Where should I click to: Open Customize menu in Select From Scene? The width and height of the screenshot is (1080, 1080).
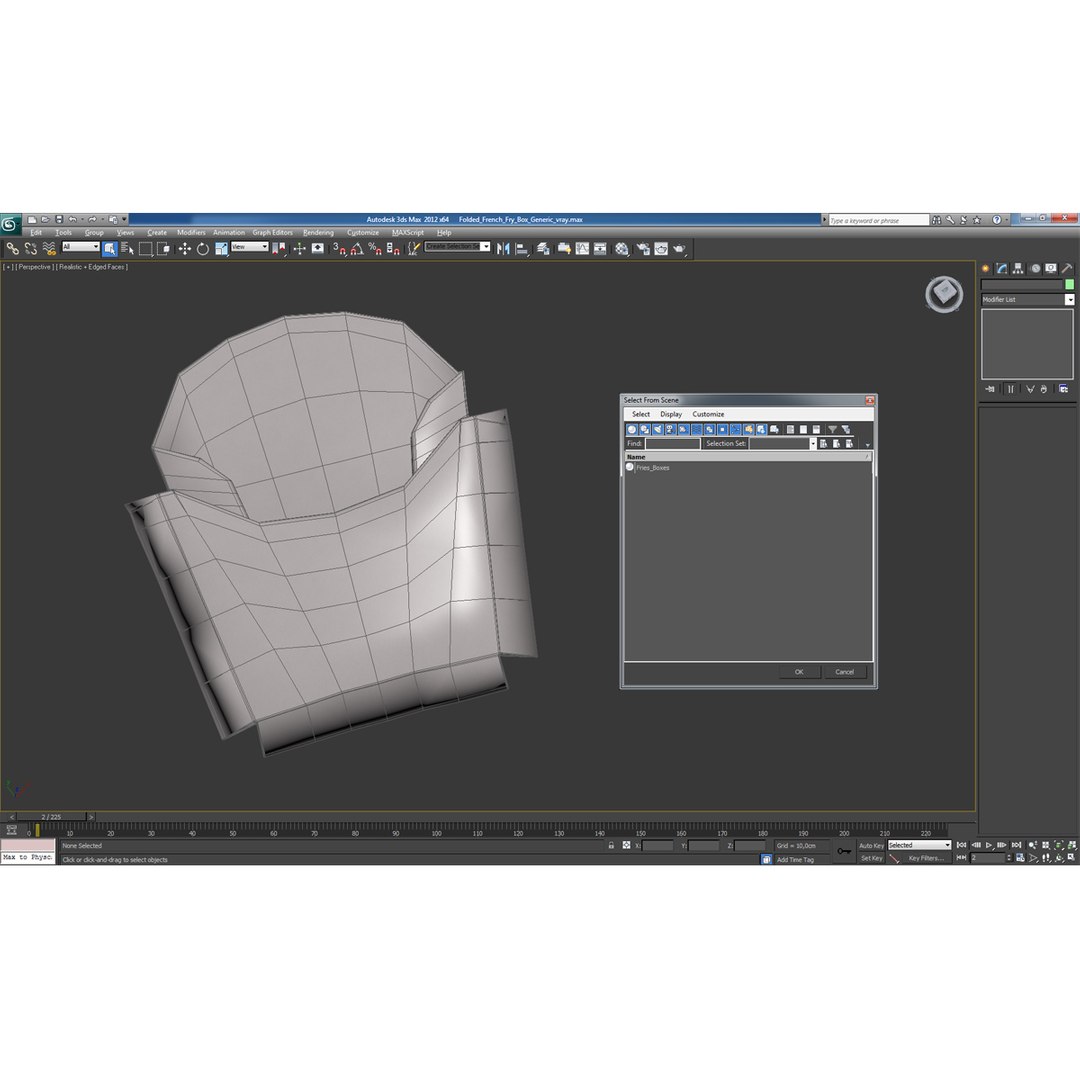[708, 415]
